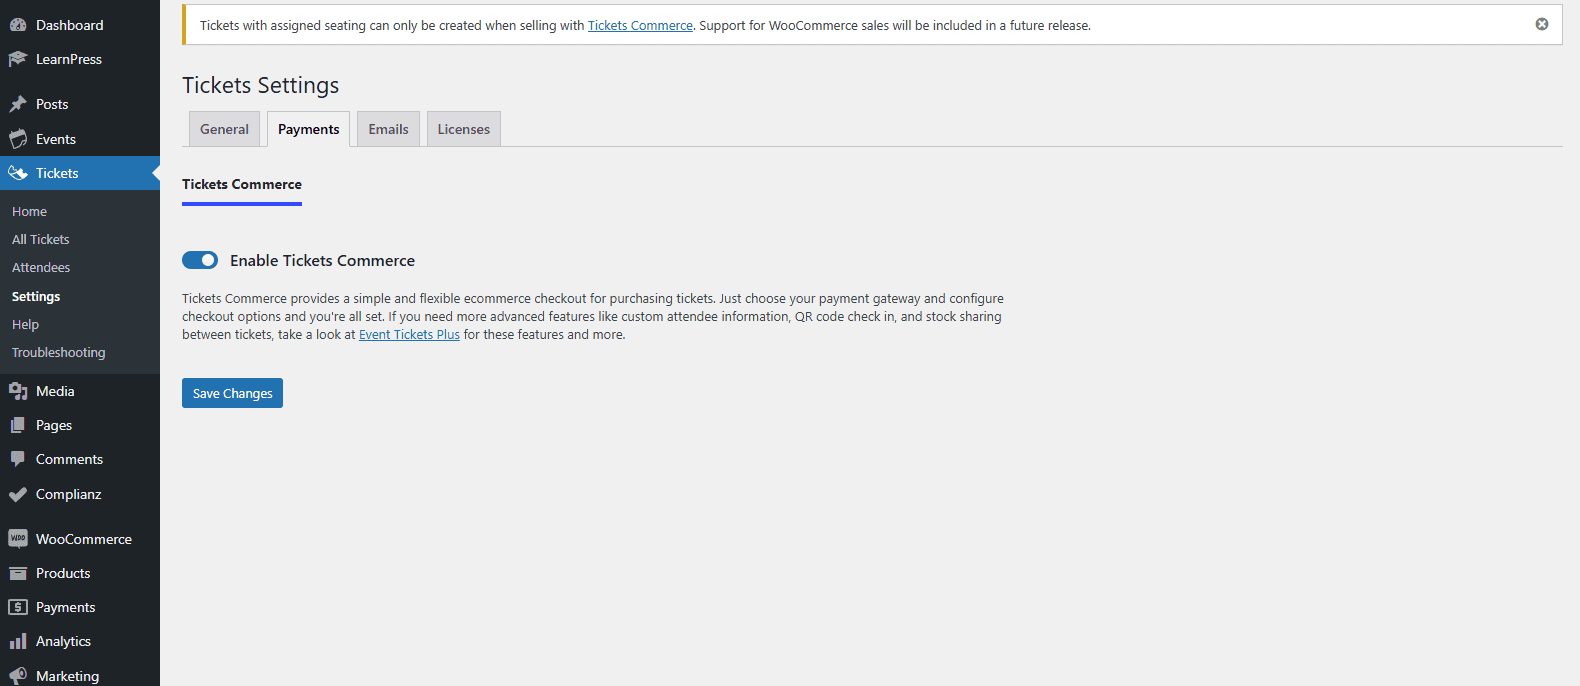The image size is (1580, 686).
Task: Switch to the General settings tab
Action: (224, 129)
